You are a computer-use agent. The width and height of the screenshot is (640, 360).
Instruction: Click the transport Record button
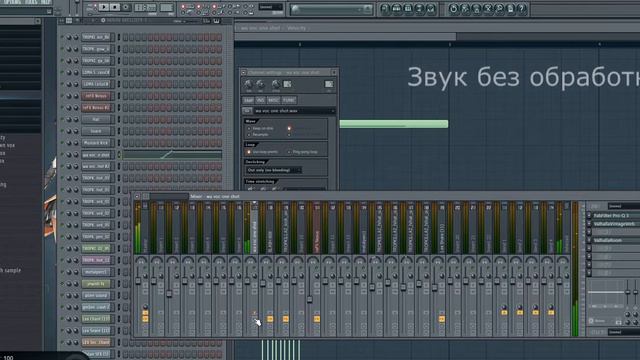pos(126,7)
